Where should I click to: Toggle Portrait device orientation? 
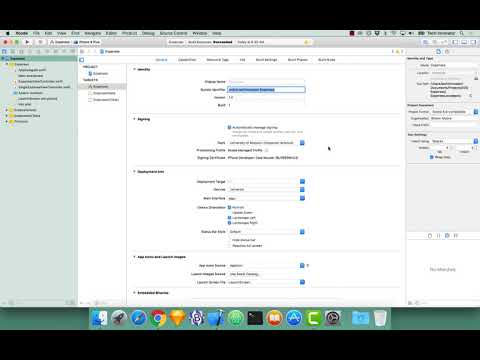[229, 207]
